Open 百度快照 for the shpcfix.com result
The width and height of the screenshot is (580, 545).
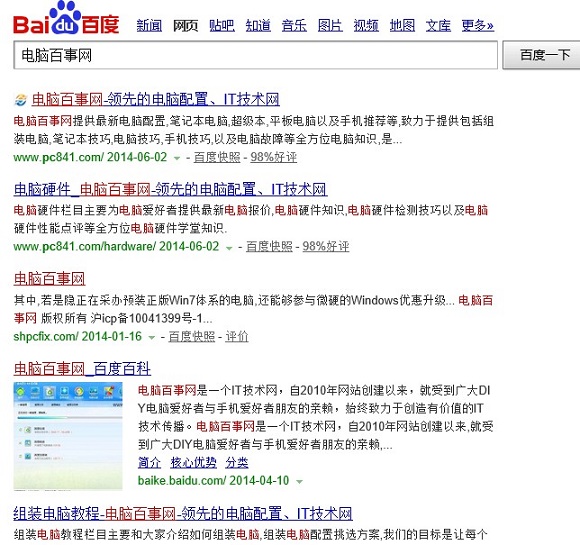192,336
